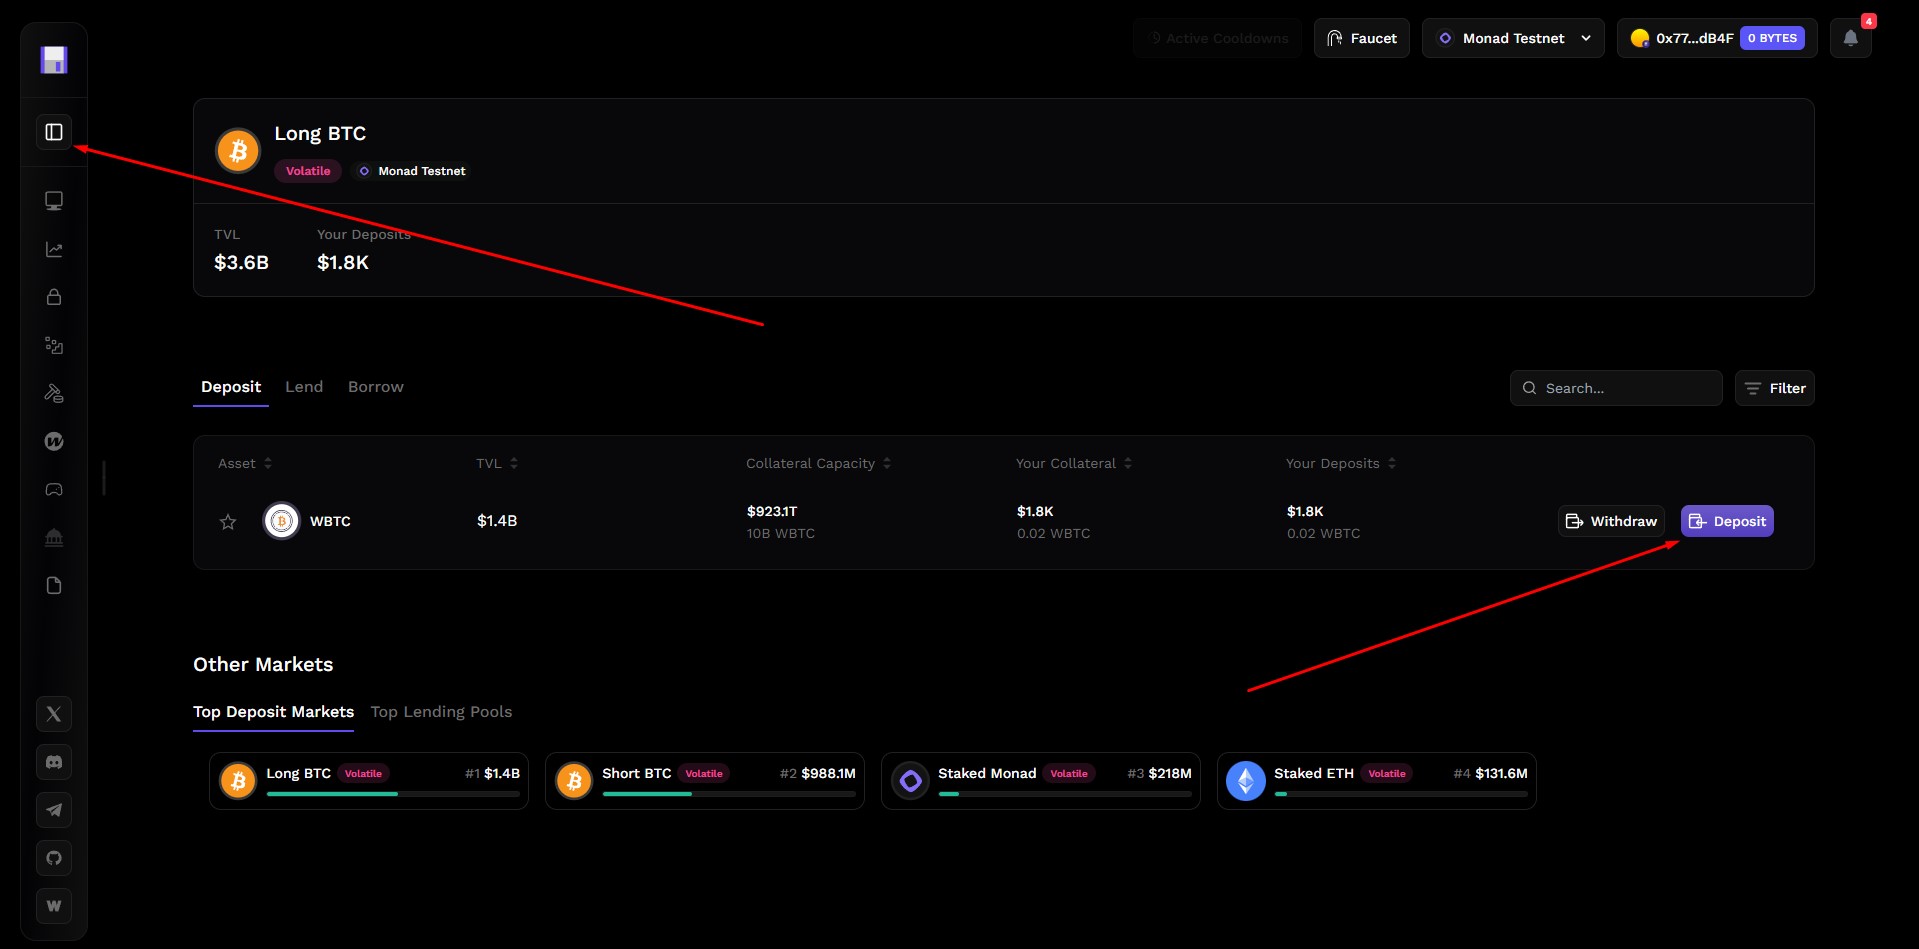
Task: Select Top Lending Pools tab
Action: (441, 712)
